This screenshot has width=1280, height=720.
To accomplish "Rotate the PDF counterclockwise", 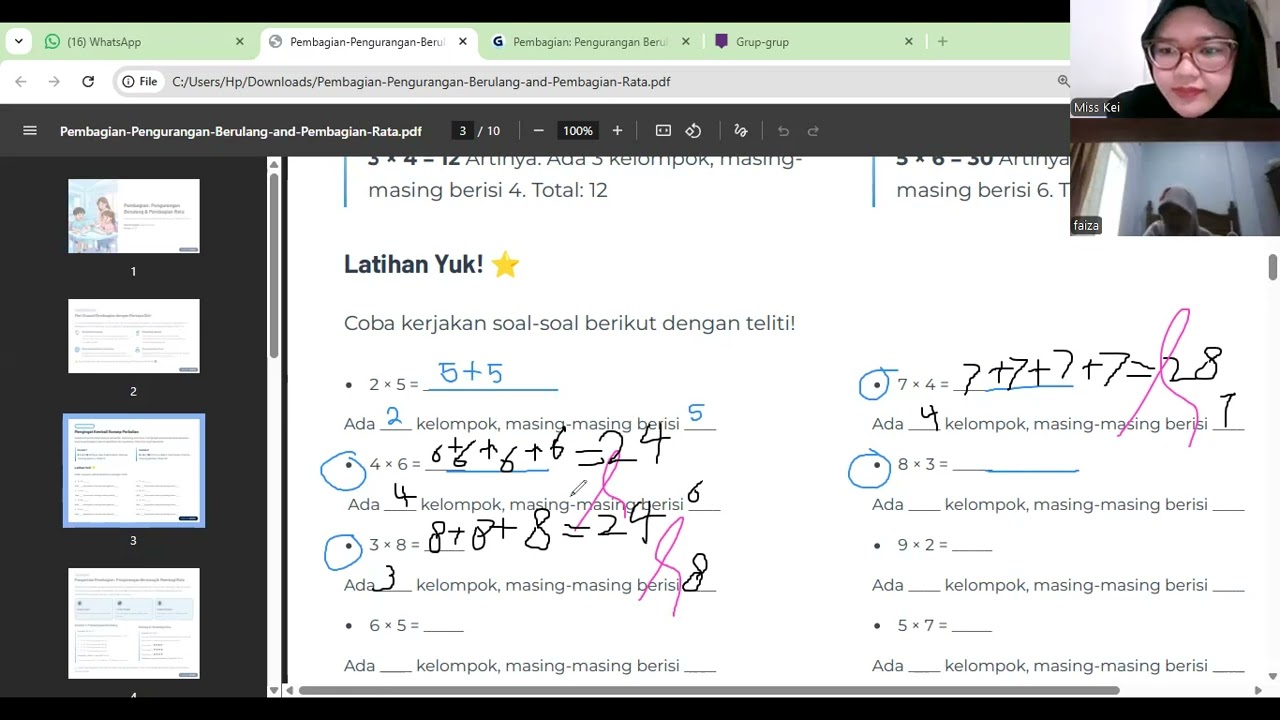I will tap(693, 131).
